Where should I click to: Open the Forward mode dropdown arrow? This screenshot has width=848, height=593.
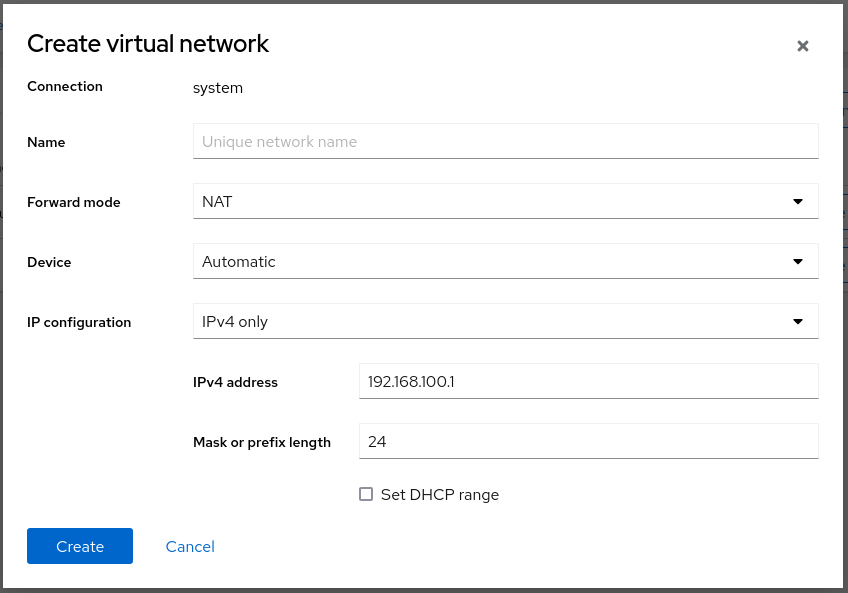tap(798, 201)
